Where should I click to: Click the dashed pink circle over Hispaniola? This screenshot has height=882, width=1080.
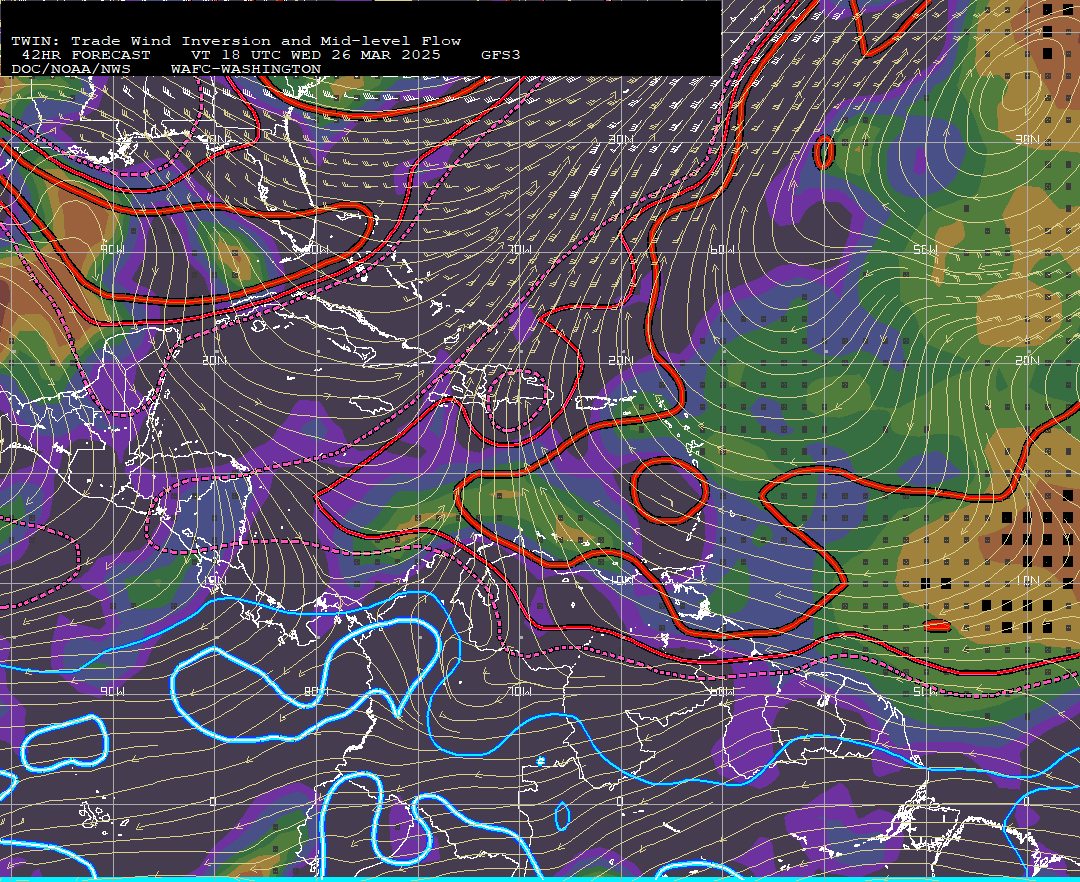pos(517,401)
